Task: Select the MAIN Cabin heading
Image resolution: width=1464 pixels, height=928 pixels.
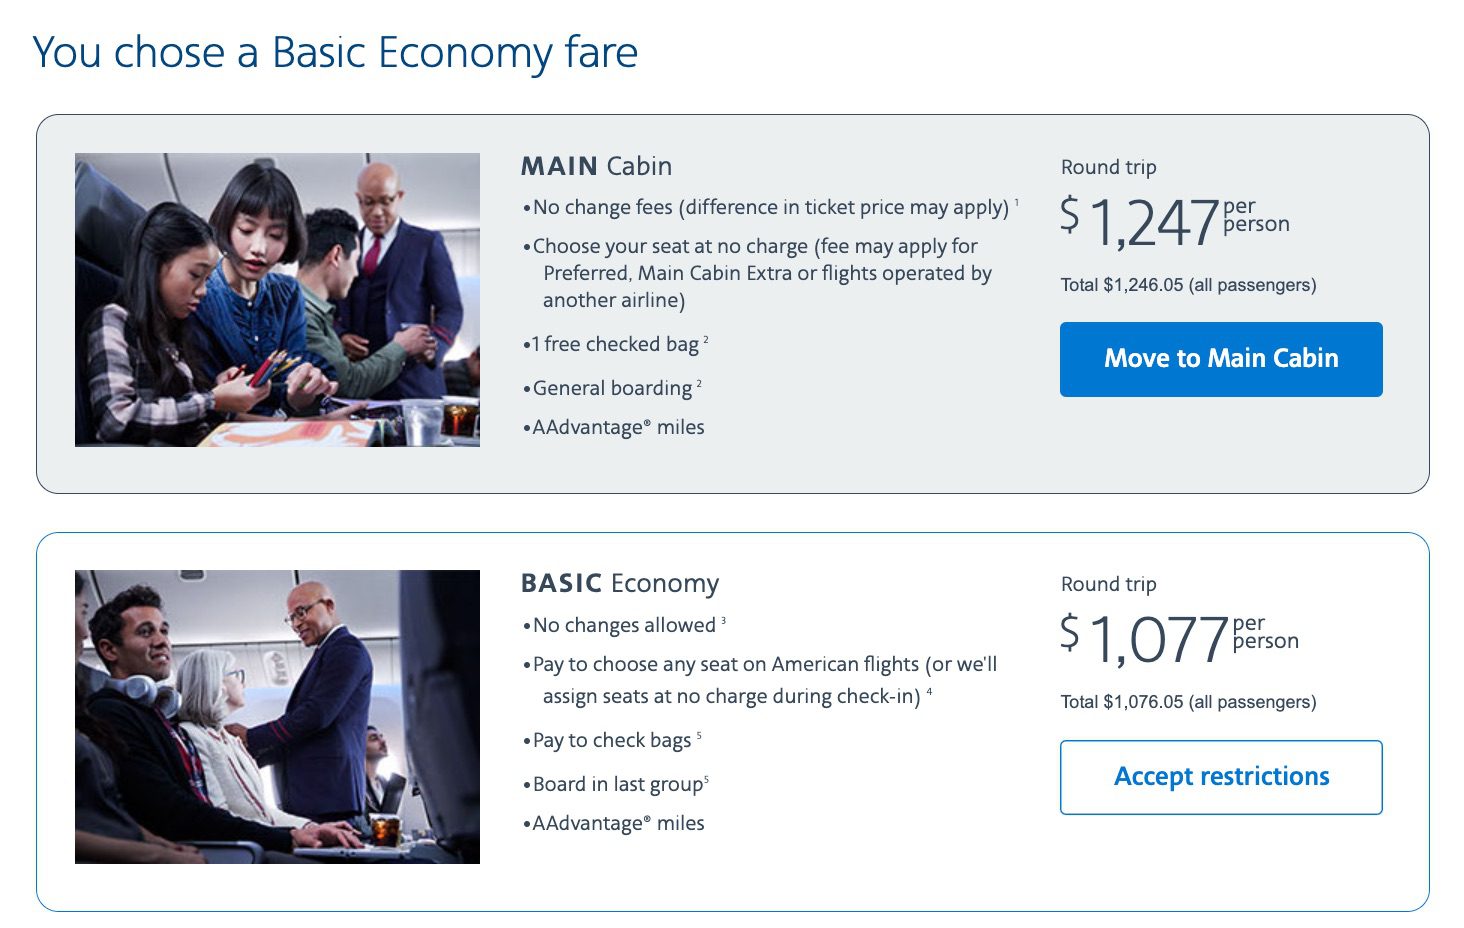Action: coord(595,166)
